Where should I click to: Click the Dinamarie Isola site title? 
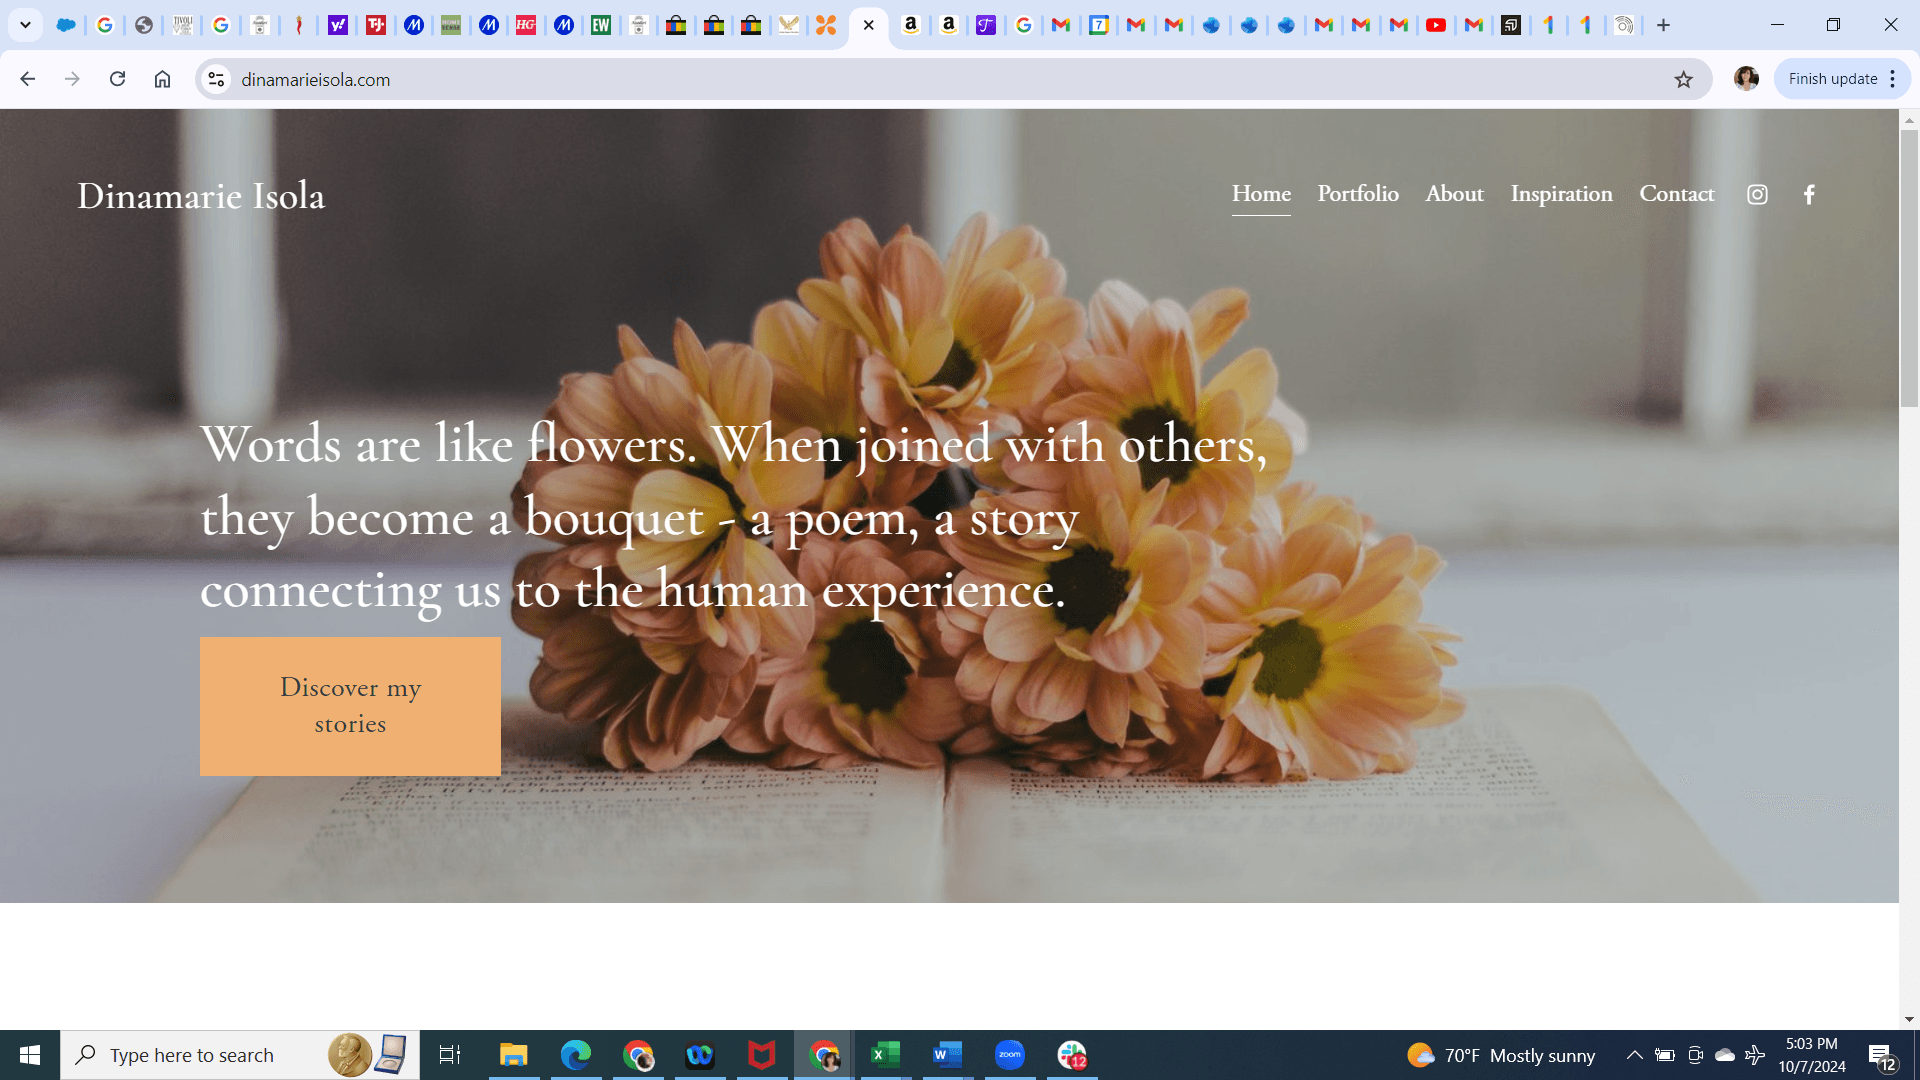[201, 196]
